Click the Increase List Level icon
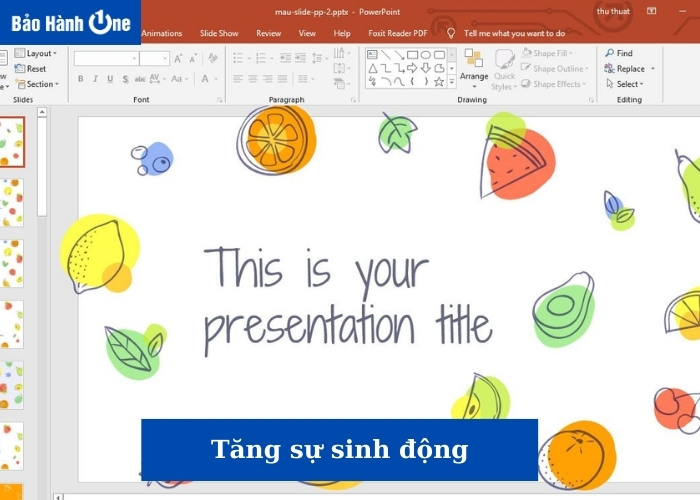This screenshot has height=500, width=700. click(300, 58)
